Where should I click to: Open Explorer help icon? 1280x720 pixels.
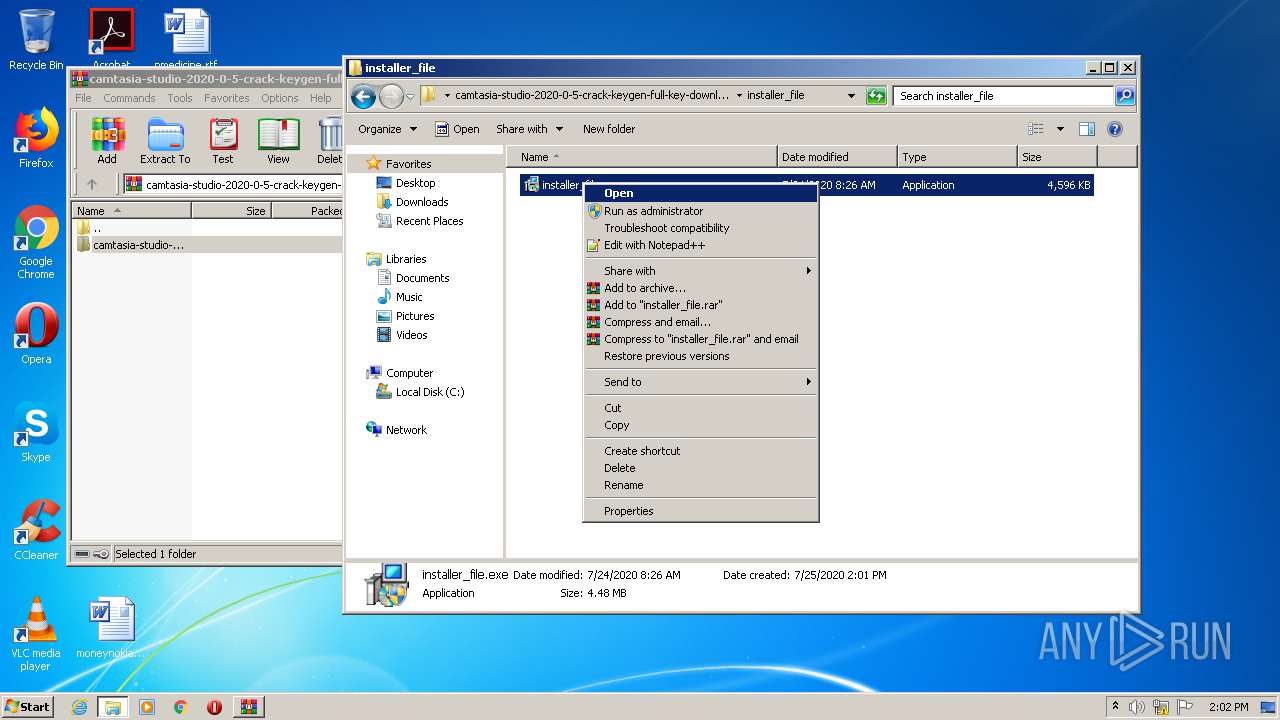[x=1115, y=129]
